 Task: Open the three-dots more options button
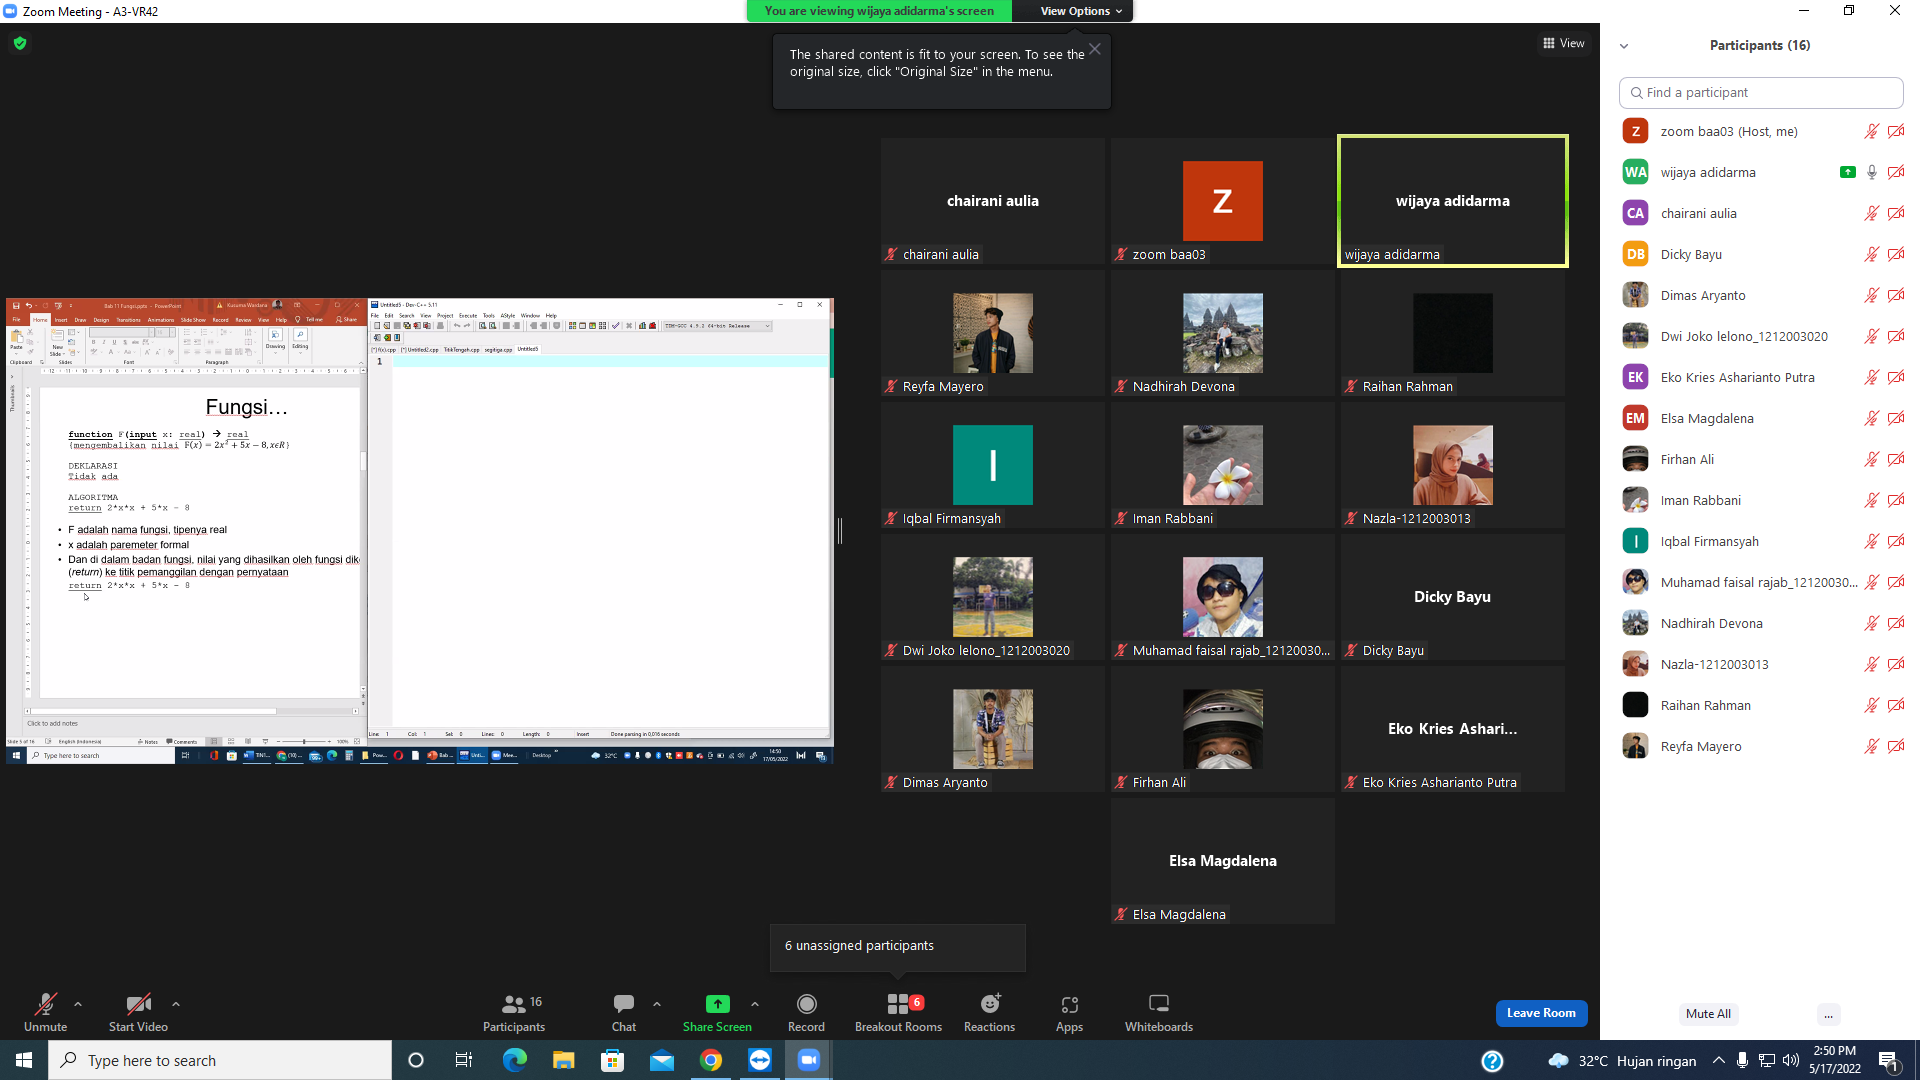coord(1828,1014)
